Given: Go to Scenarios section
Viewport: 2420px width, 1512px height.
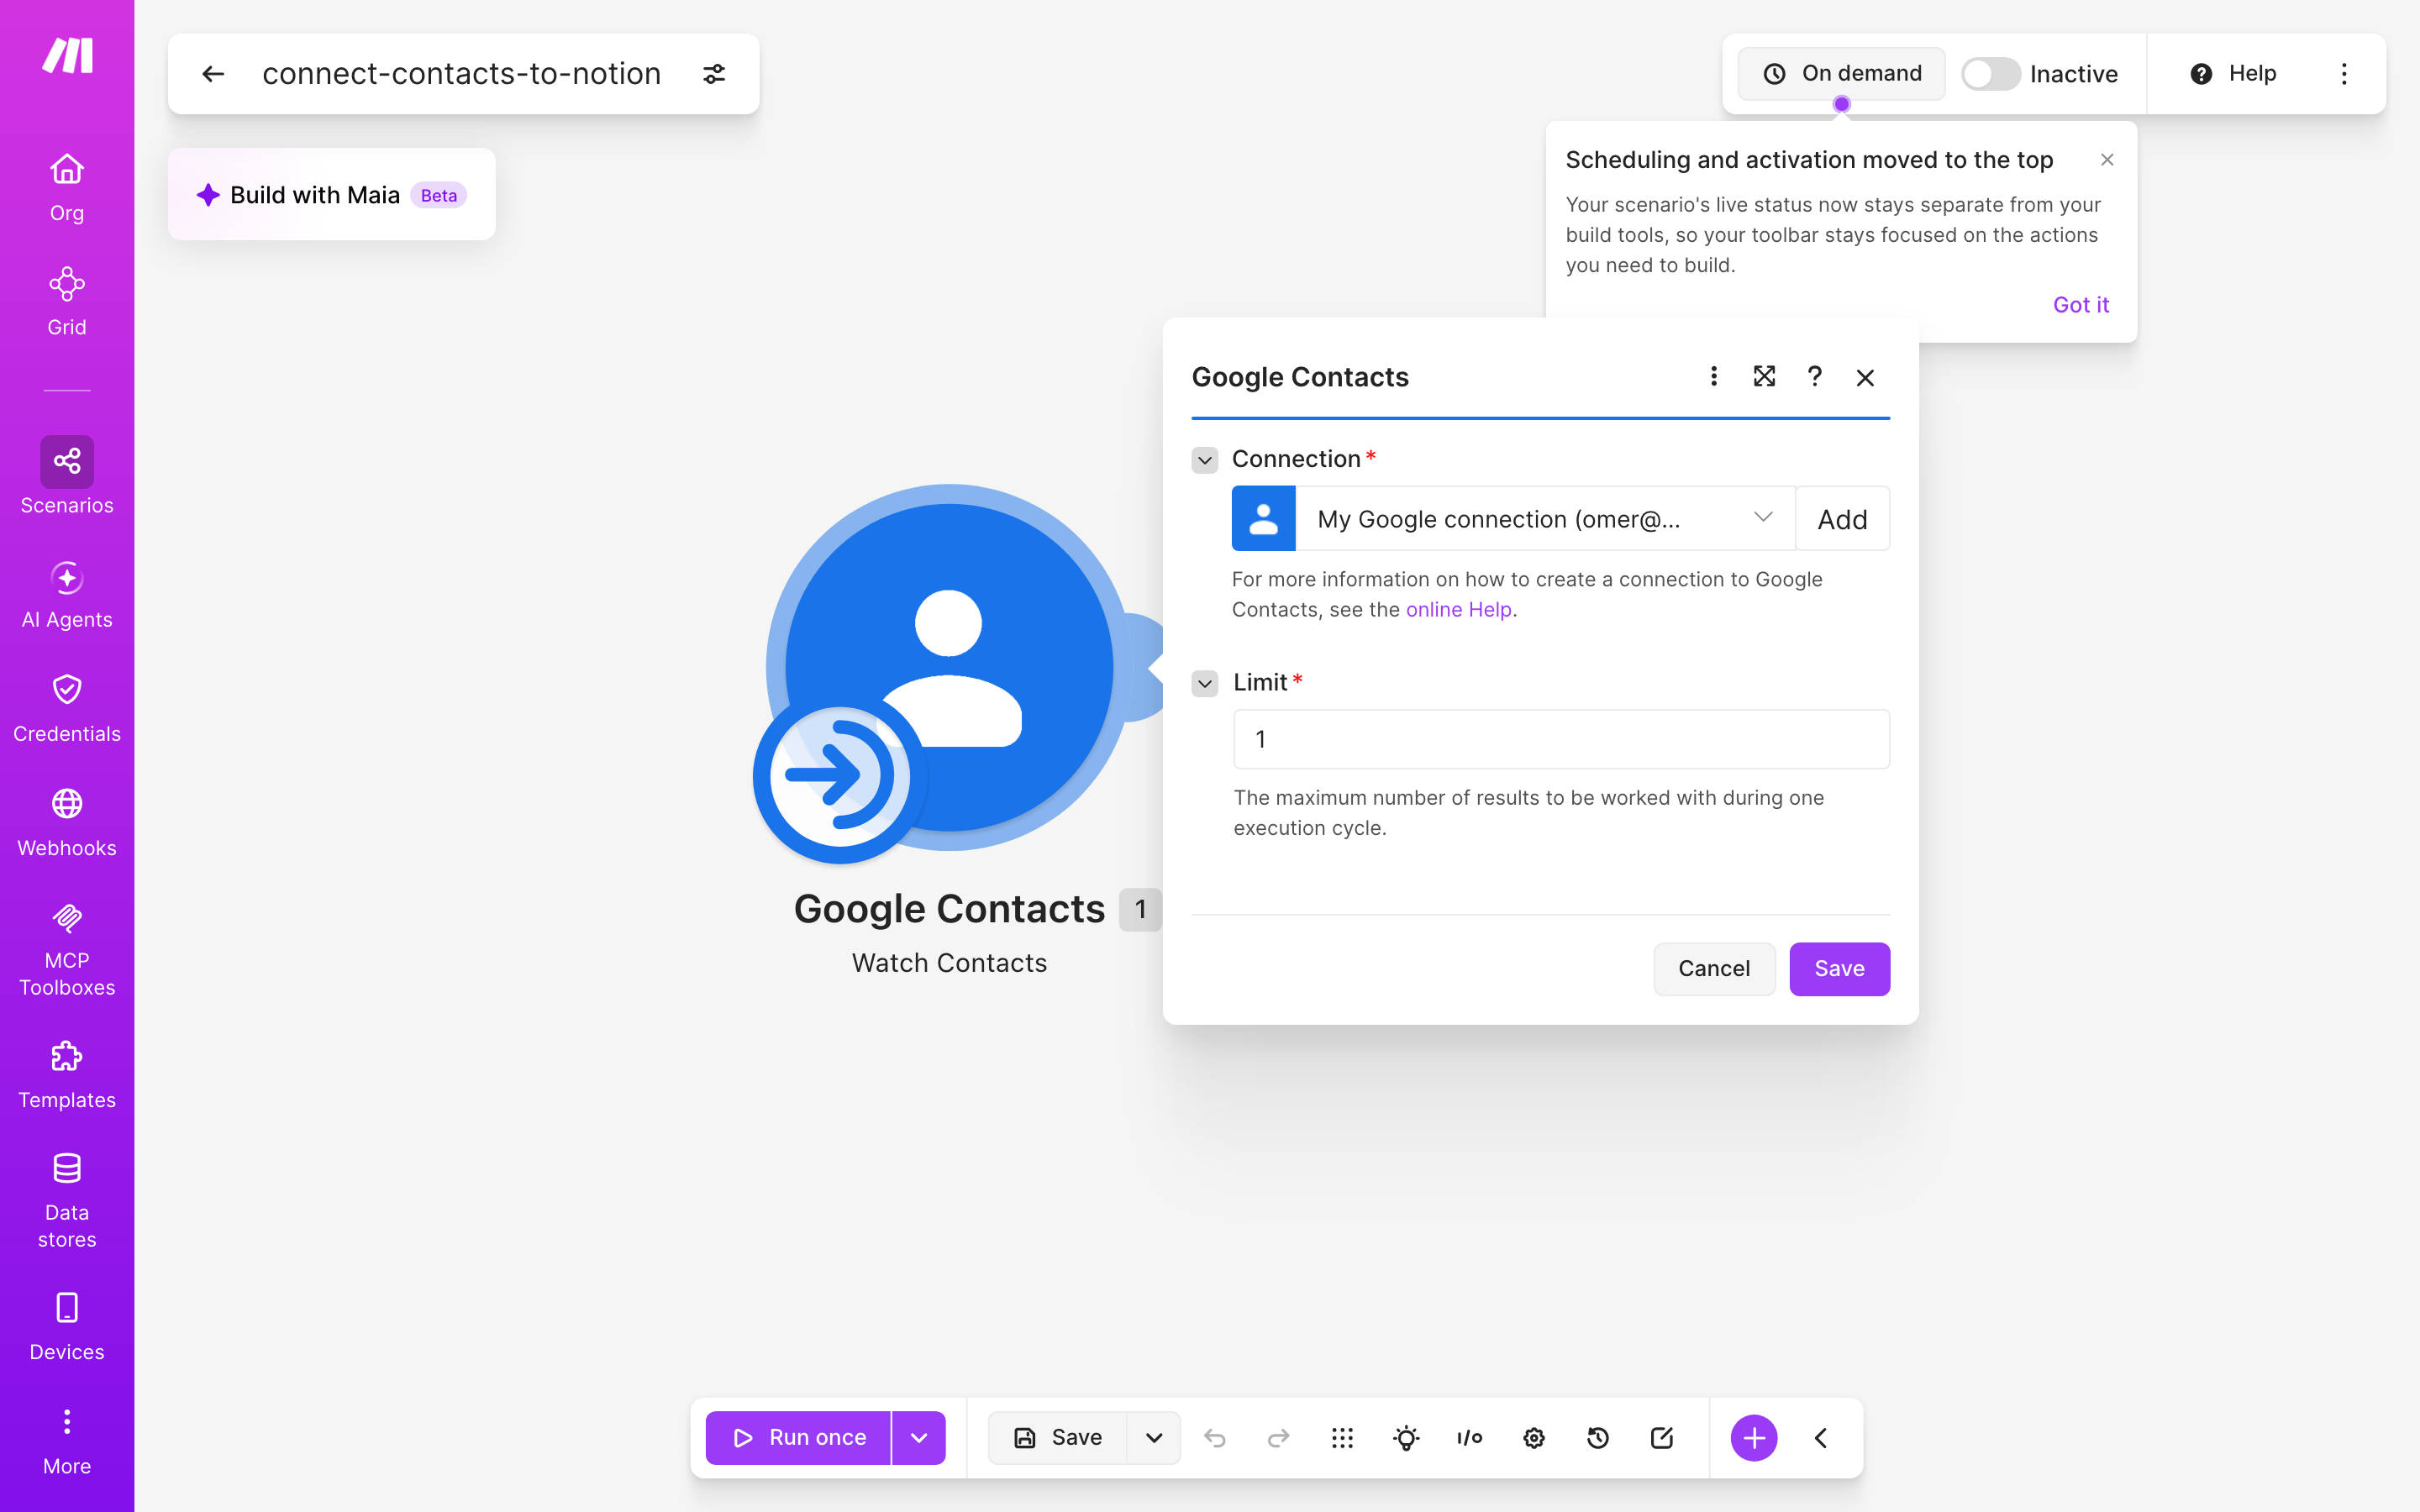Looking at the screenshot, I should coord(67,476).
